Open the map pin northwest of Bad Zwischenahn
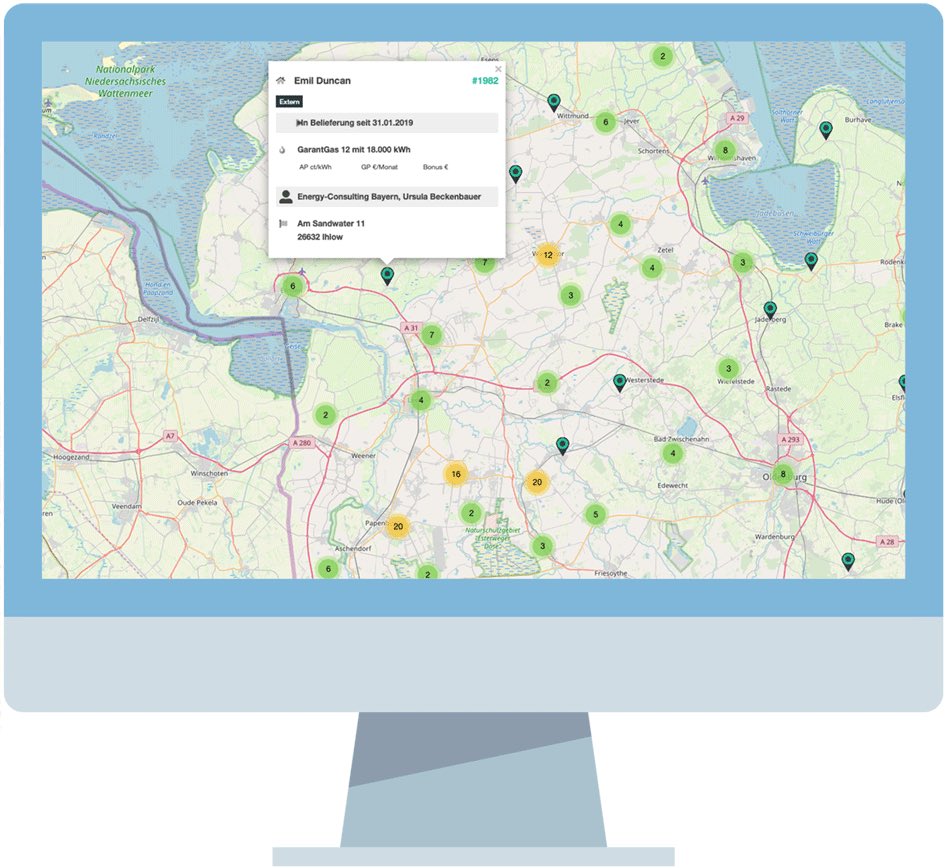Screen dimensions: 945x868 click(562, 445)
